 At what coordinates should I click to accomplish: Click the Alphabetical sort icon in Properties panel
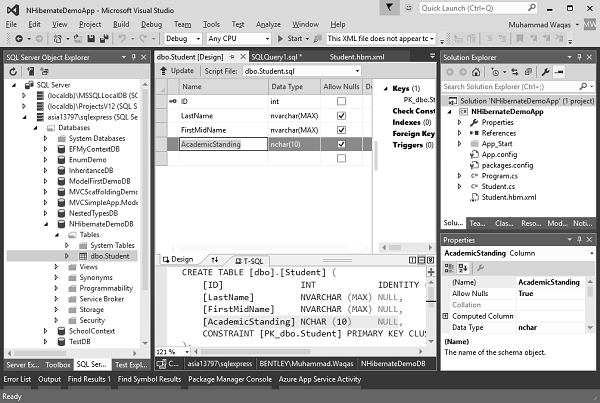coord(462,268)
